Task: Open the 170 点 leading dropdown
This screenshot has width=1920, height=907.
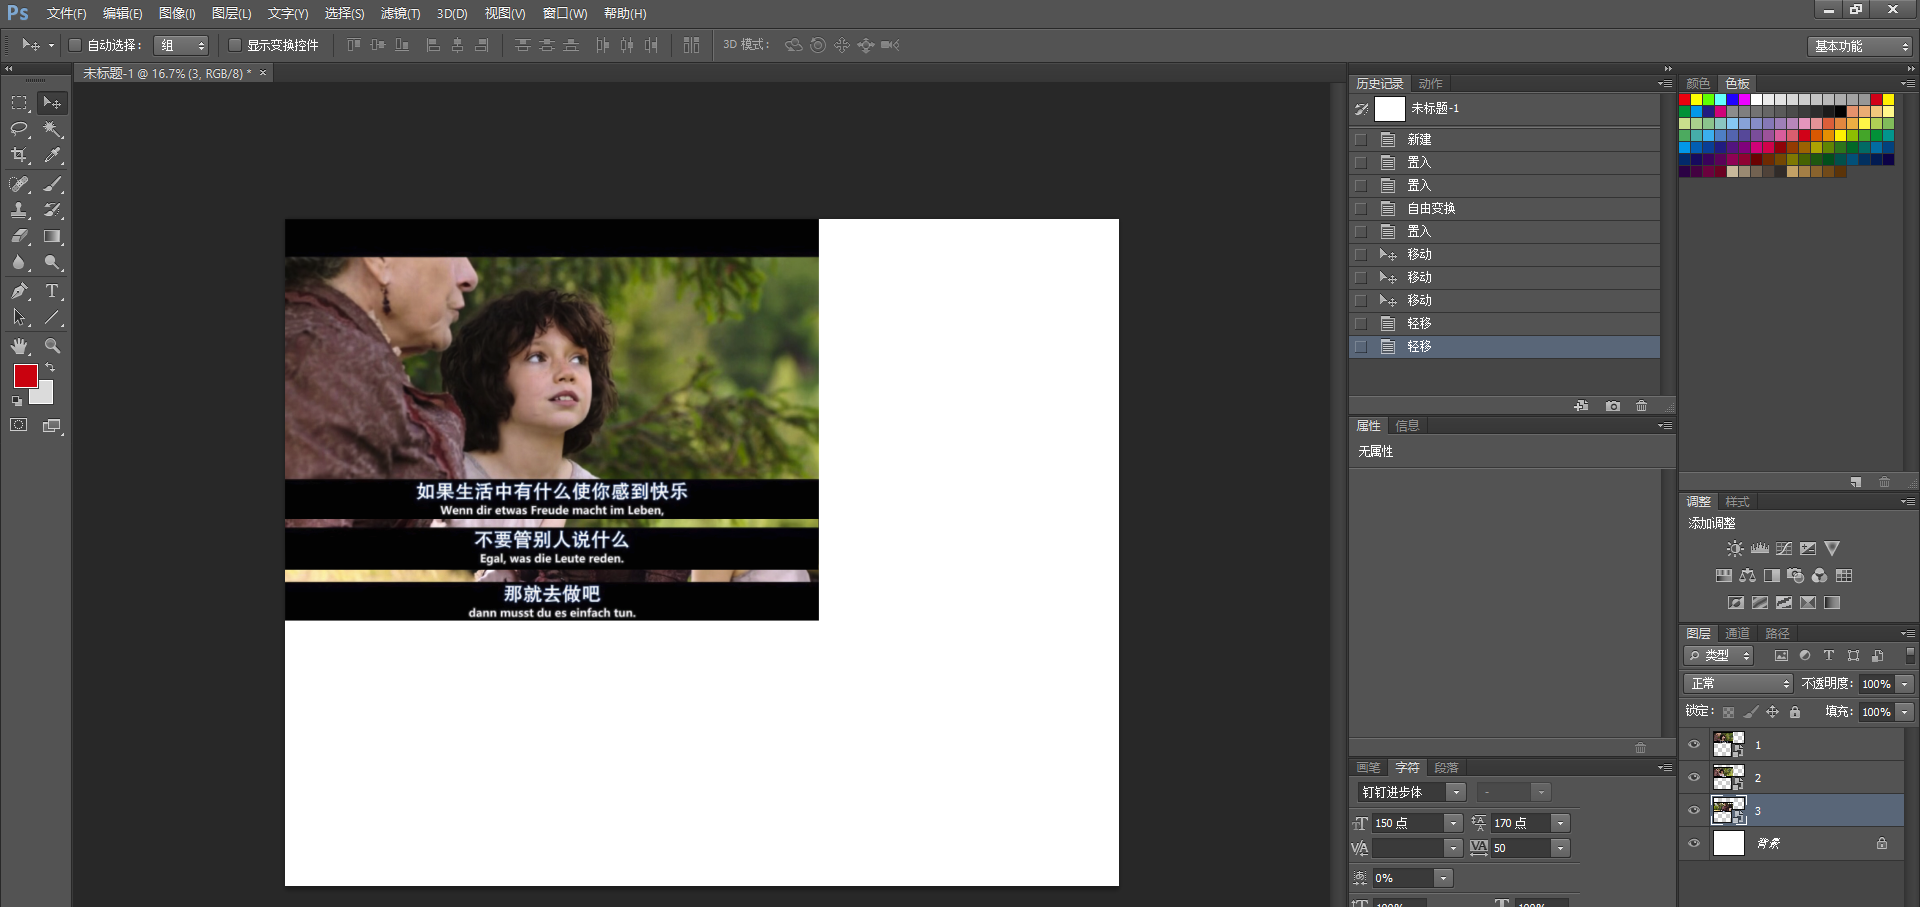Action: pos(1560,823)
